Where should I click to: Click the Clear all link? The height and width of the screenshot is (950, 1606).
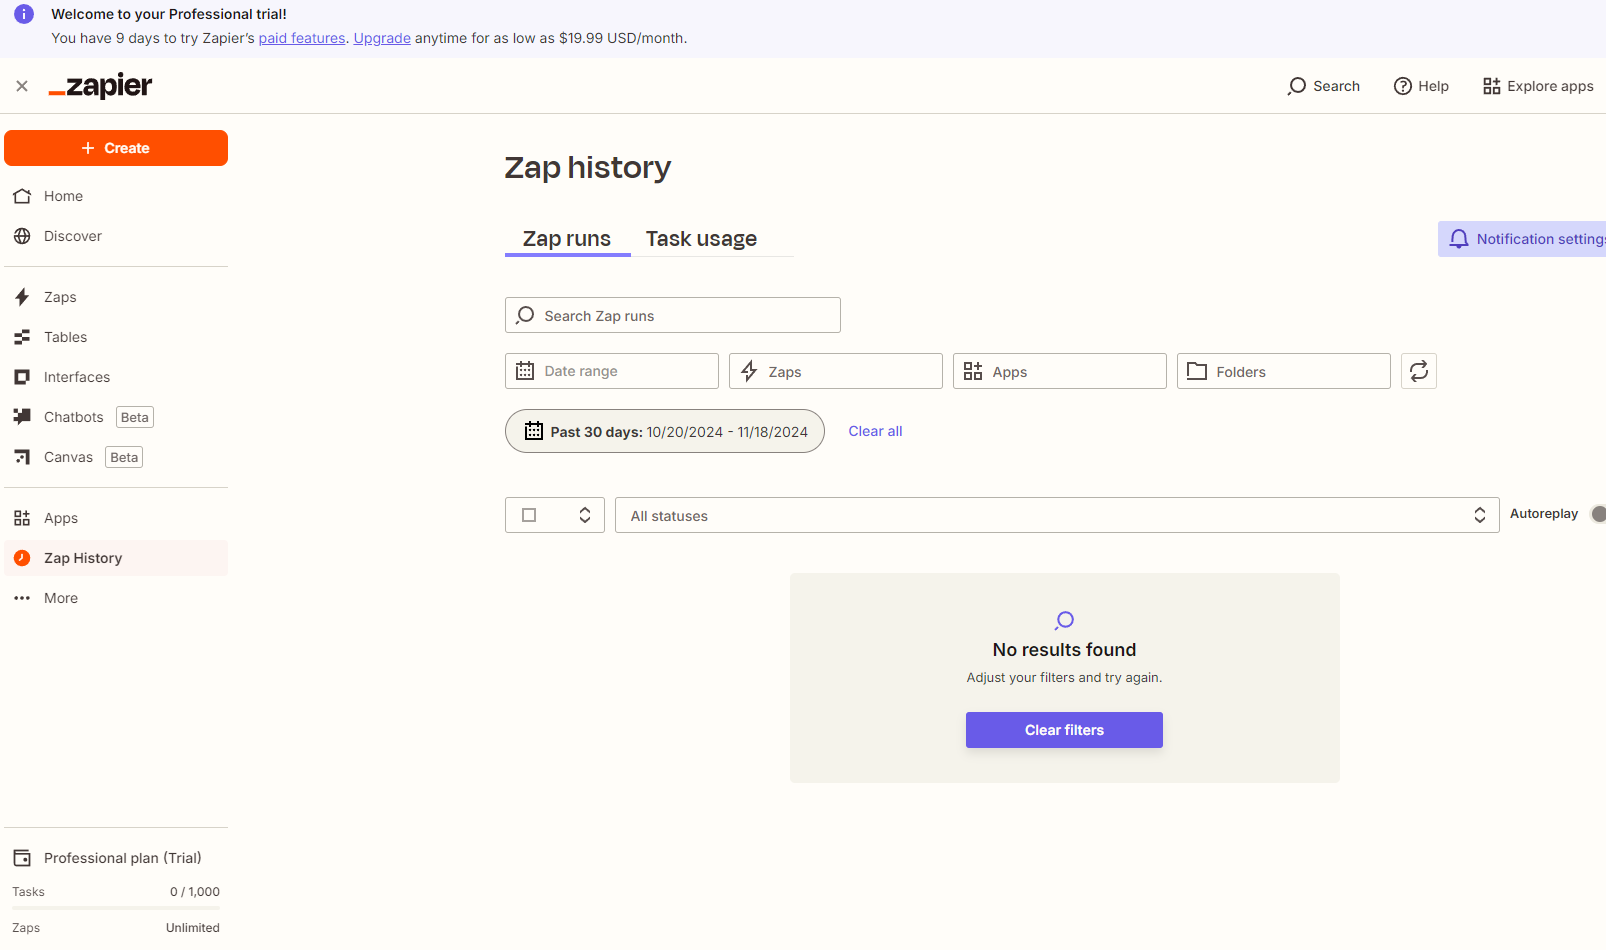(x=875, y=431)
